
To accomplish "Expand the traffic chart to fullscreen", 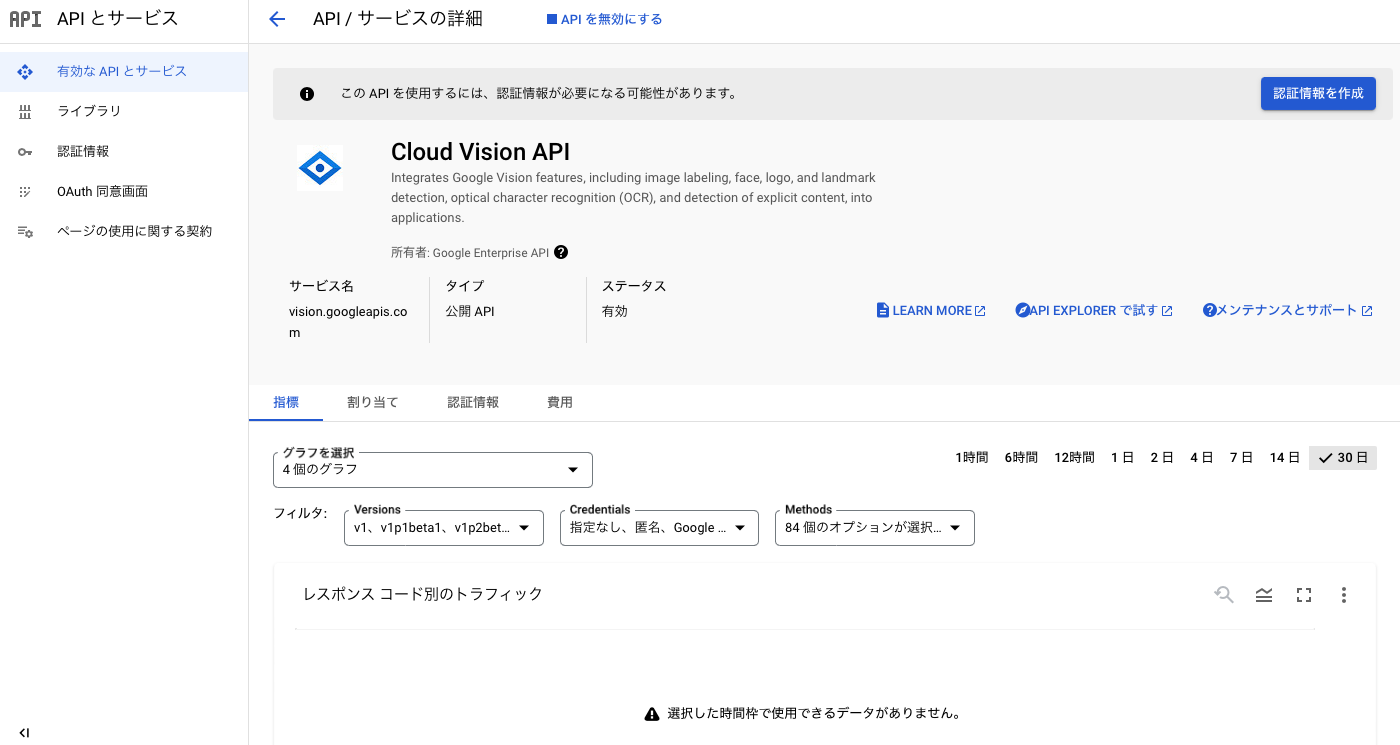I will click(1304, 594).
